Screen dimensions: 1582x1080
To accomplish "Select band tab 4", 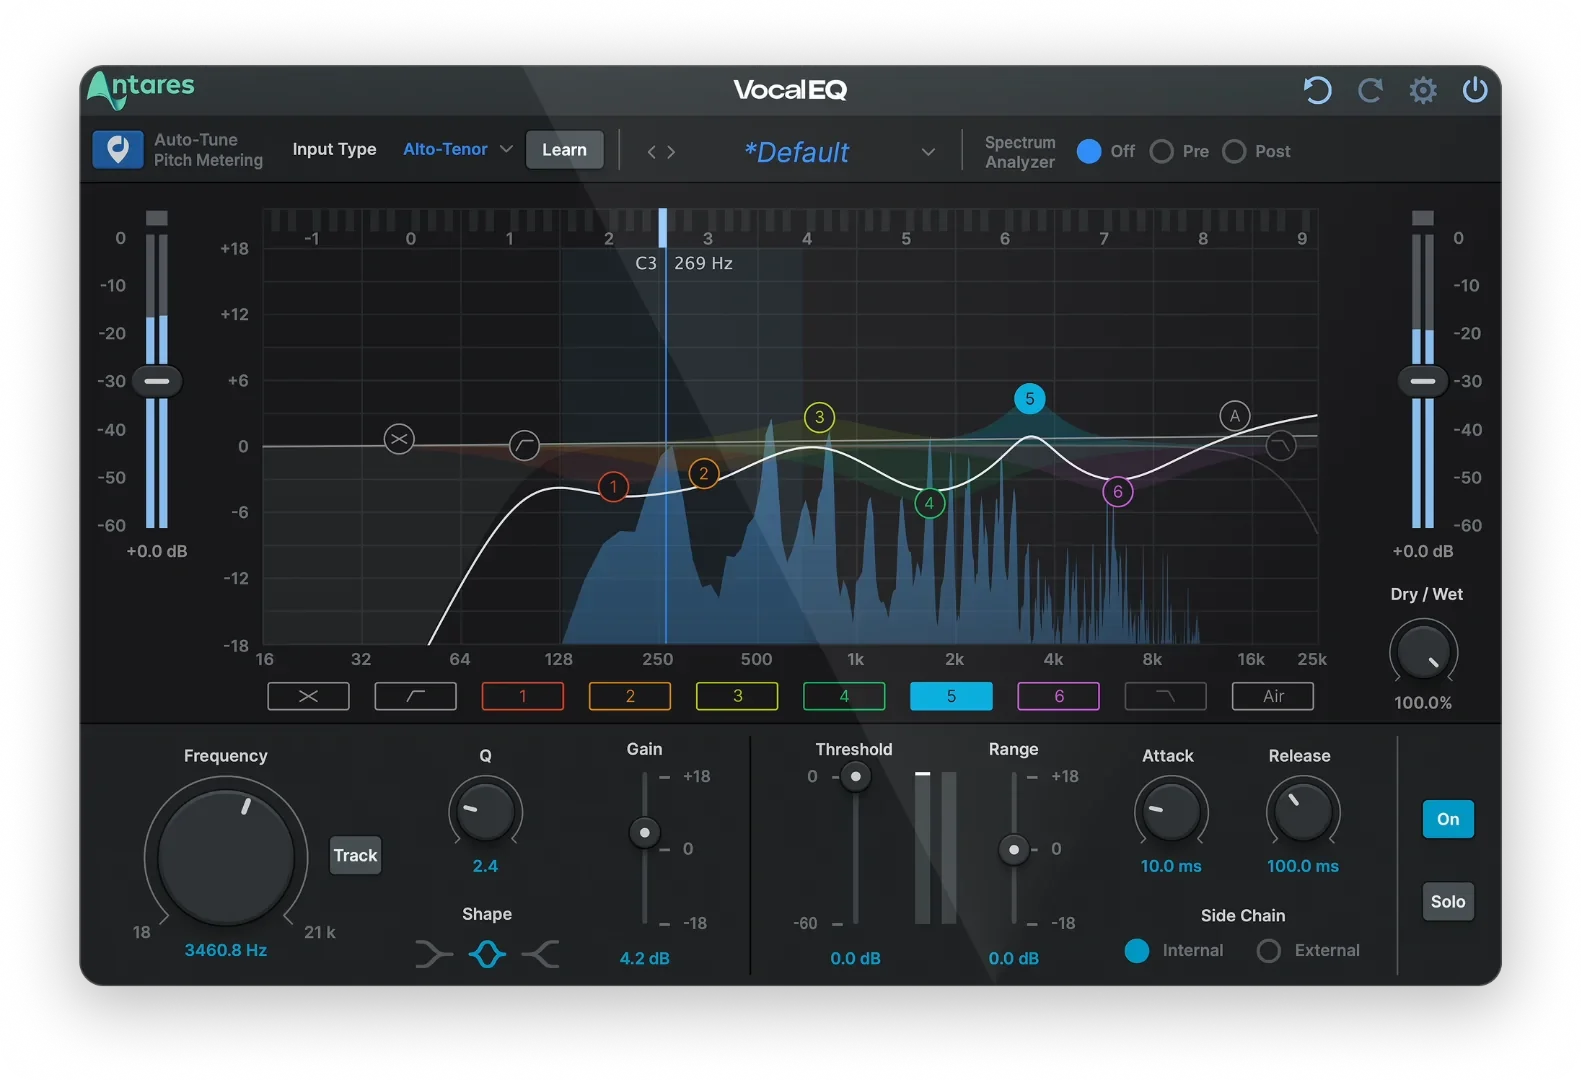I will pyautogui.click(x=844, y=696).
